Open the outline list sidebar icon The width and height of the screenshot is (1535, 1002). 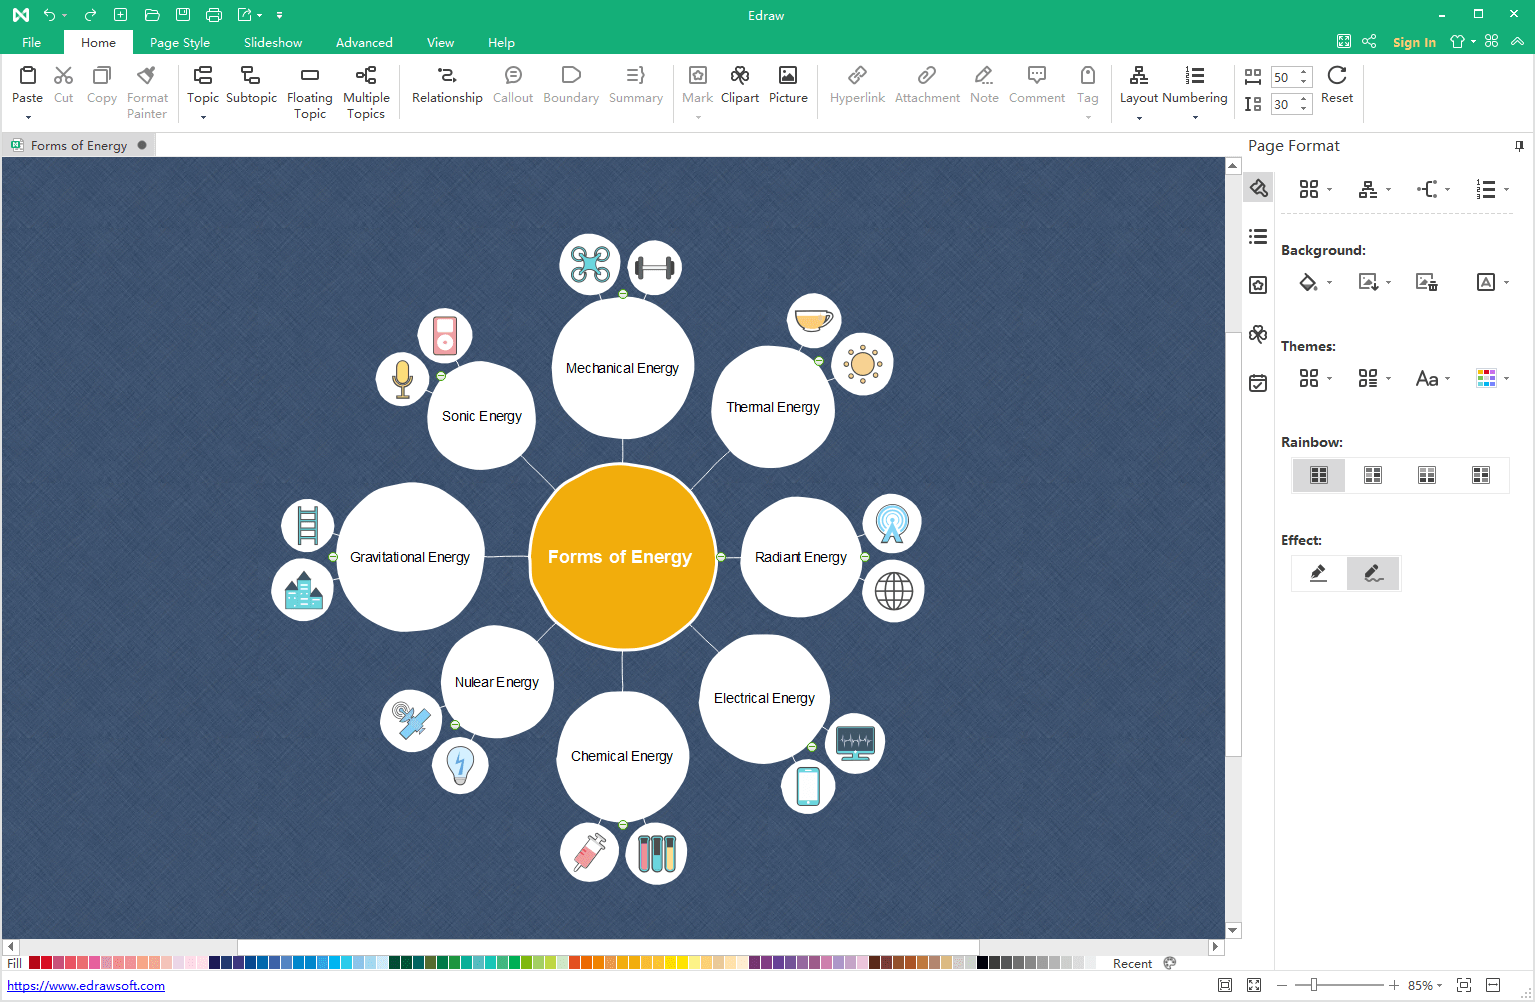1258,237
